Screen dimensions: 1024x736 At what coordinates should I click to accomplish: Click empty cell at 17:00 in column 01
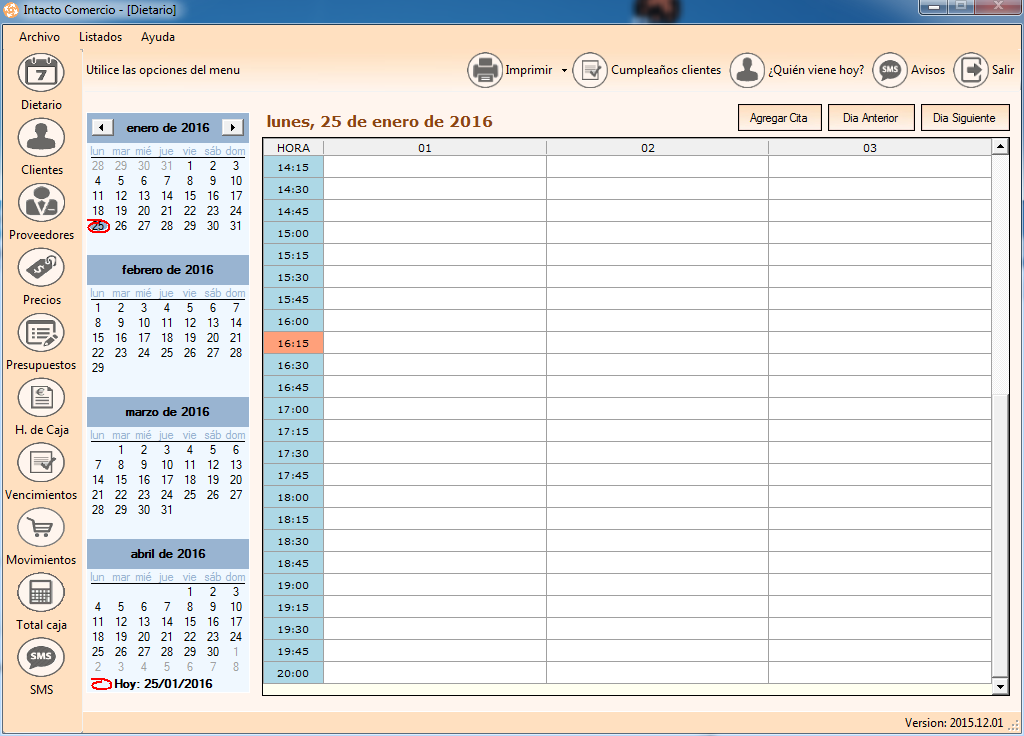pos(435,409)
